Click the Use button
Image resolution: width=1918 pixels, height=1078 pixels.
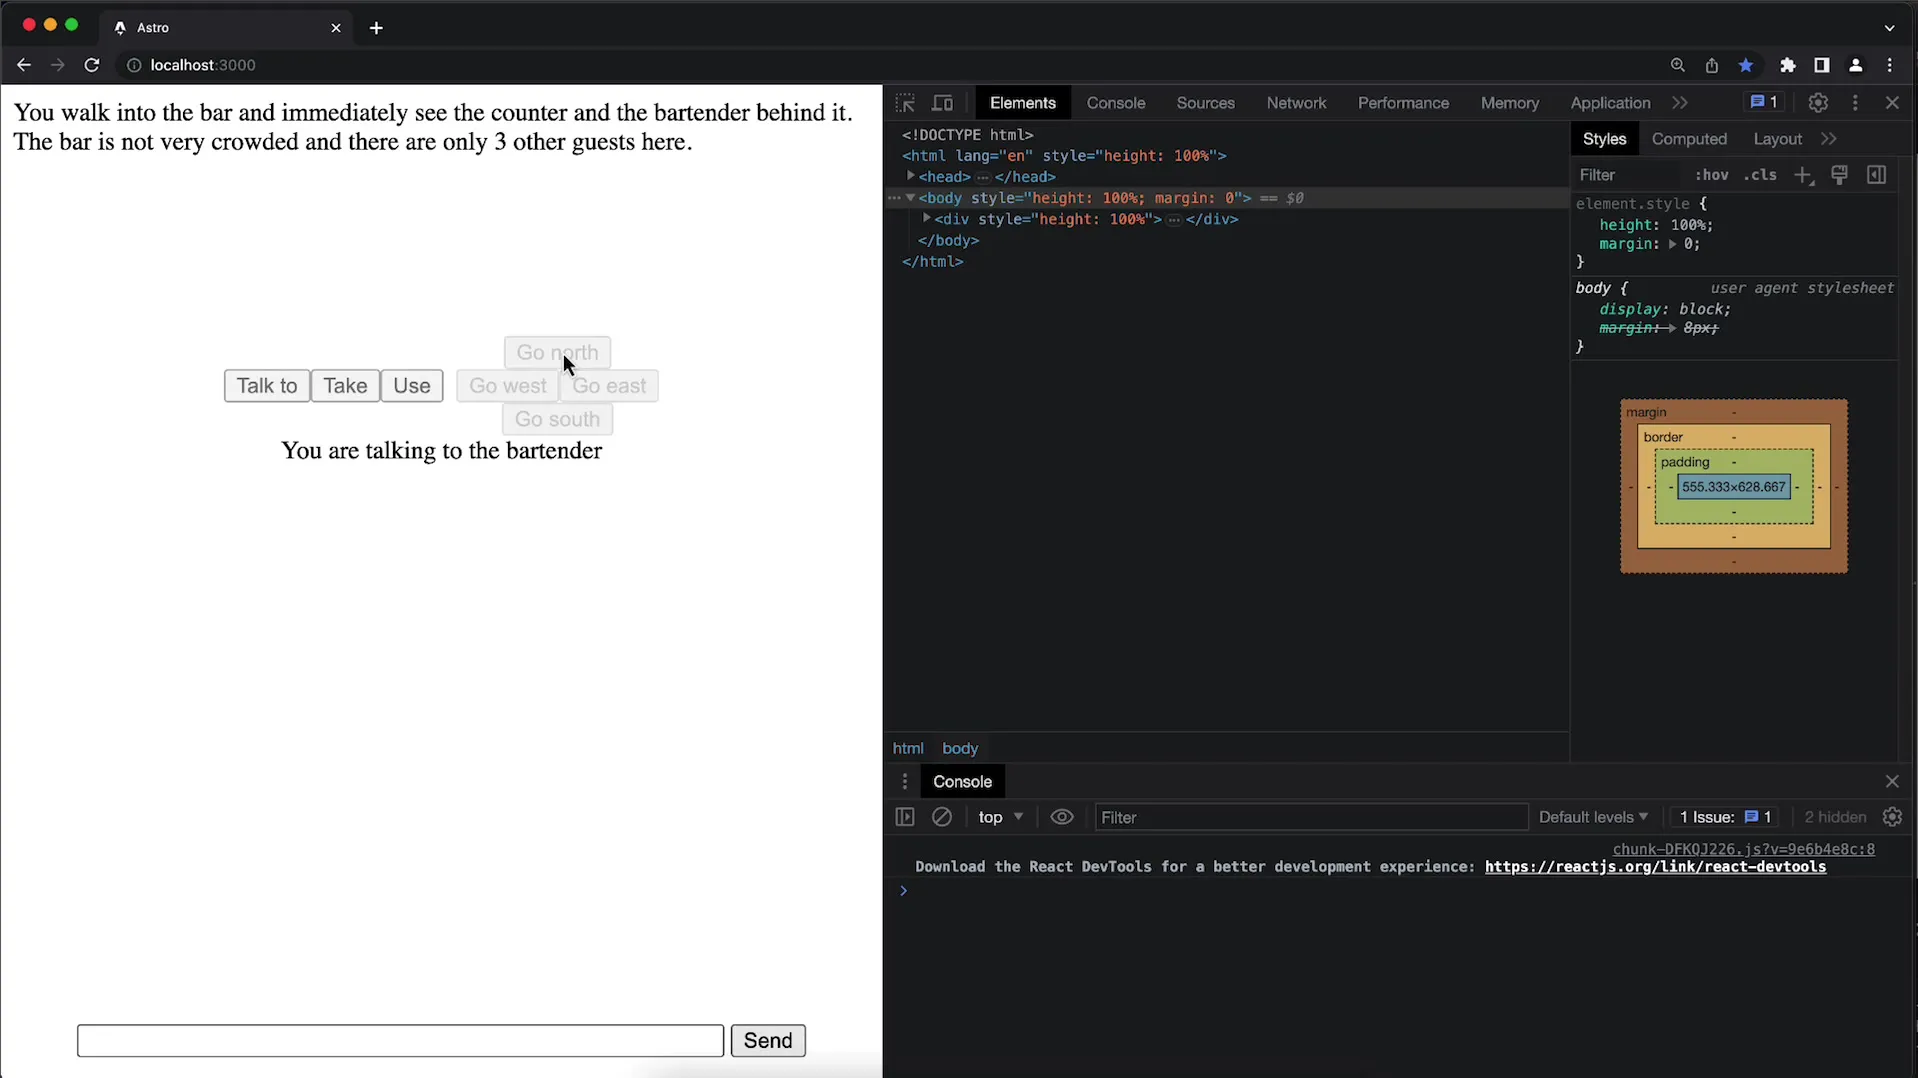click(x=412, y=386)
